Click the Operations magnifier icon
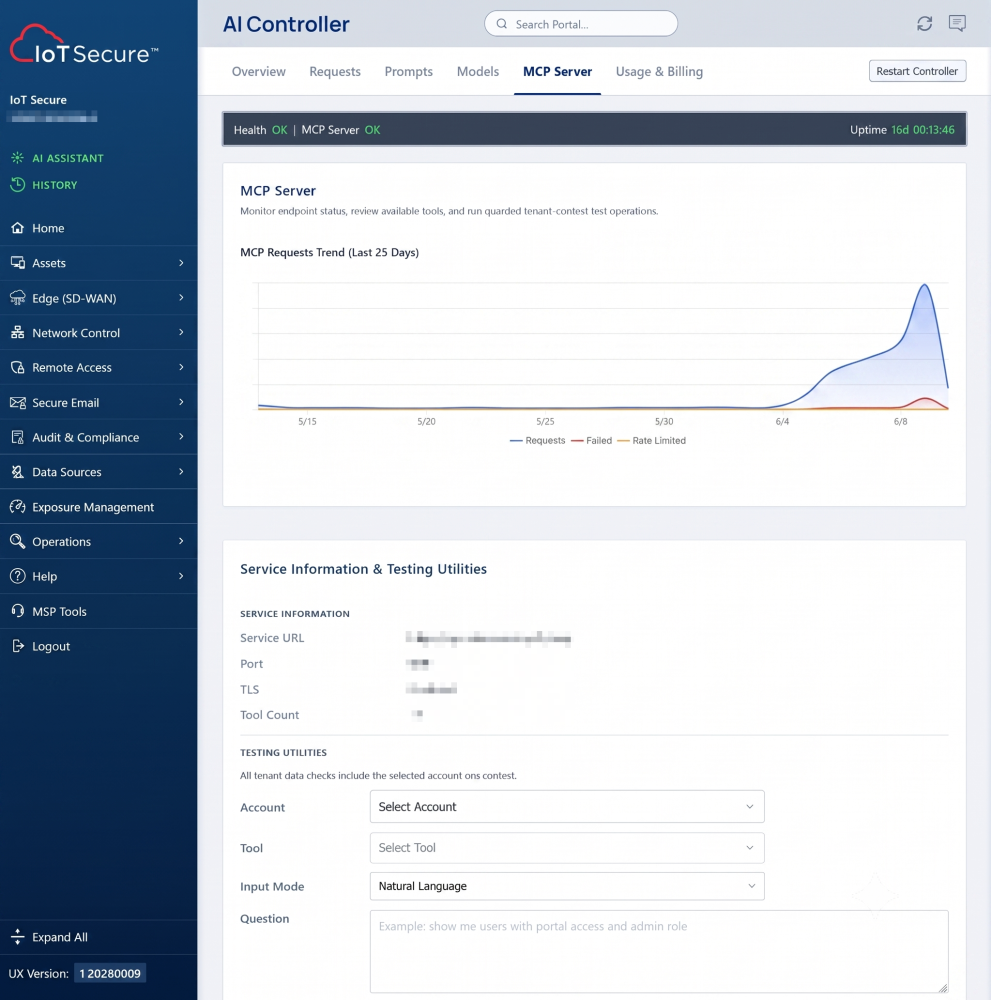991x1000 pixels. coord(18,541)
